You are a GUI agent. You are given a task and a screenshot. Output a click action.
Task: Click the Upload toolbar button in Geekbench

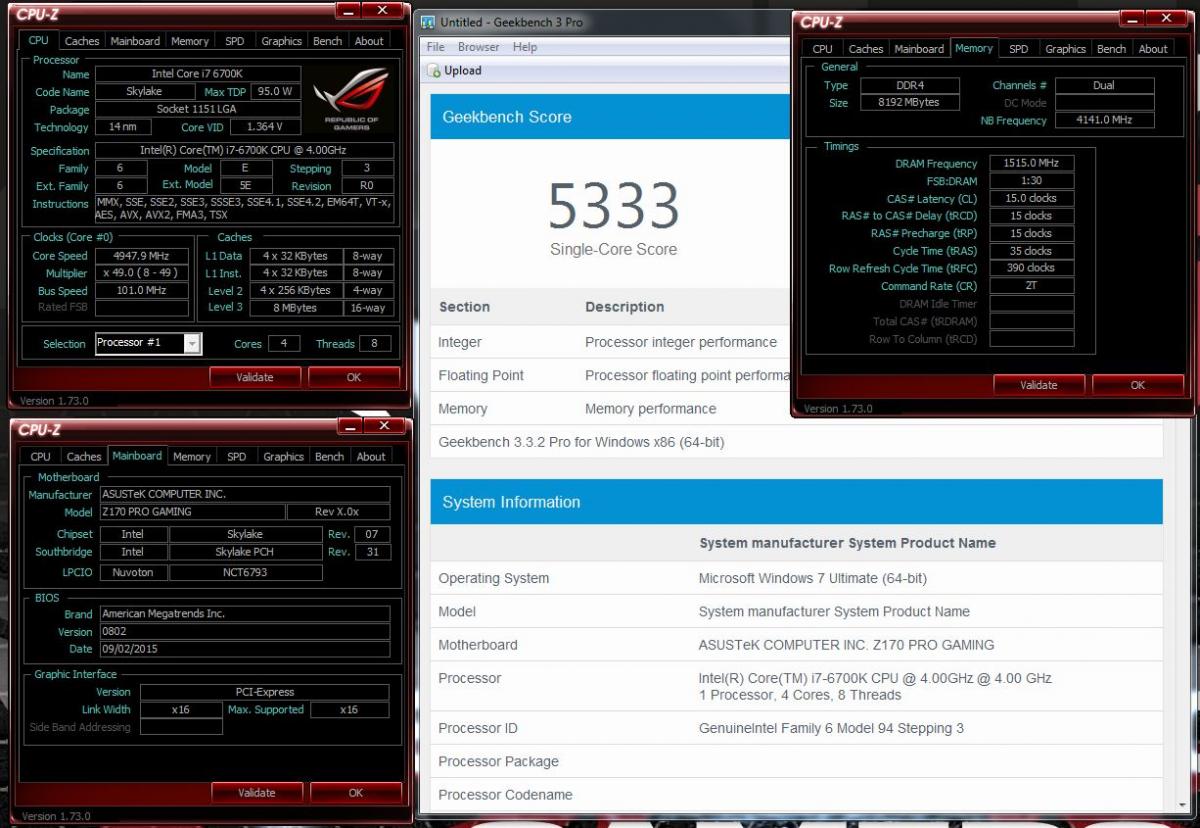pos(455,71)
